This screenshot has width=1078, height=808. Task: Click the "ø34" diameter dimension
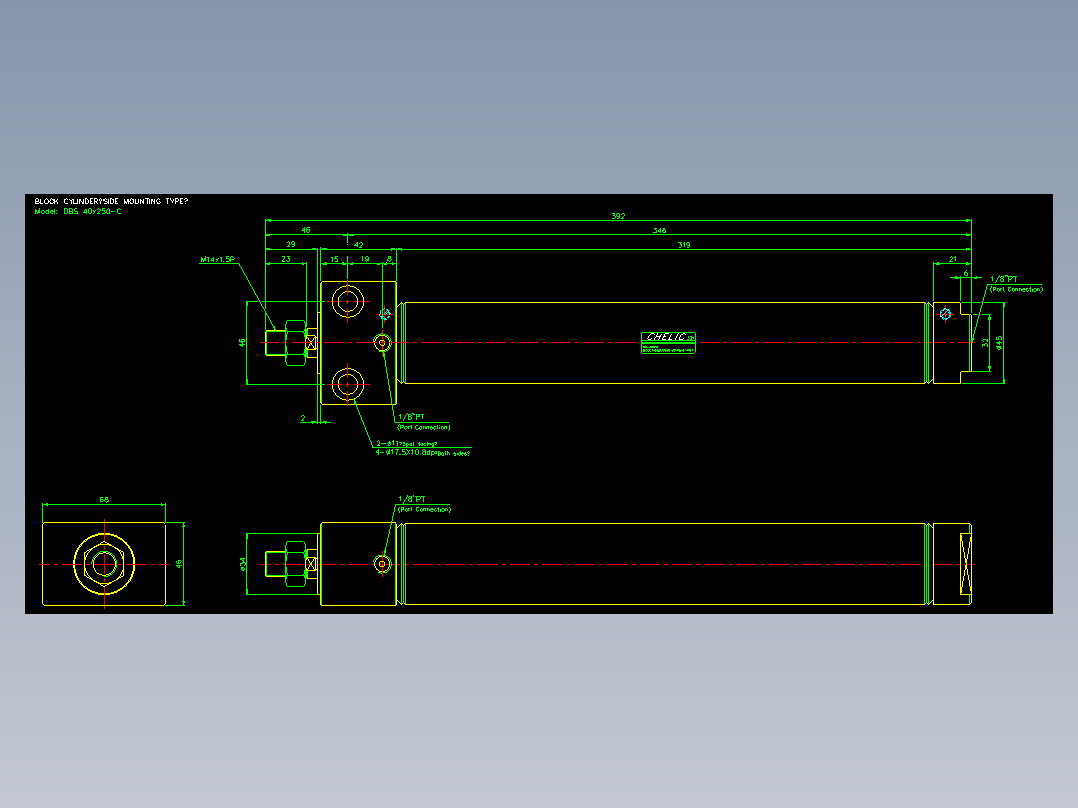[x=243, y=564]
